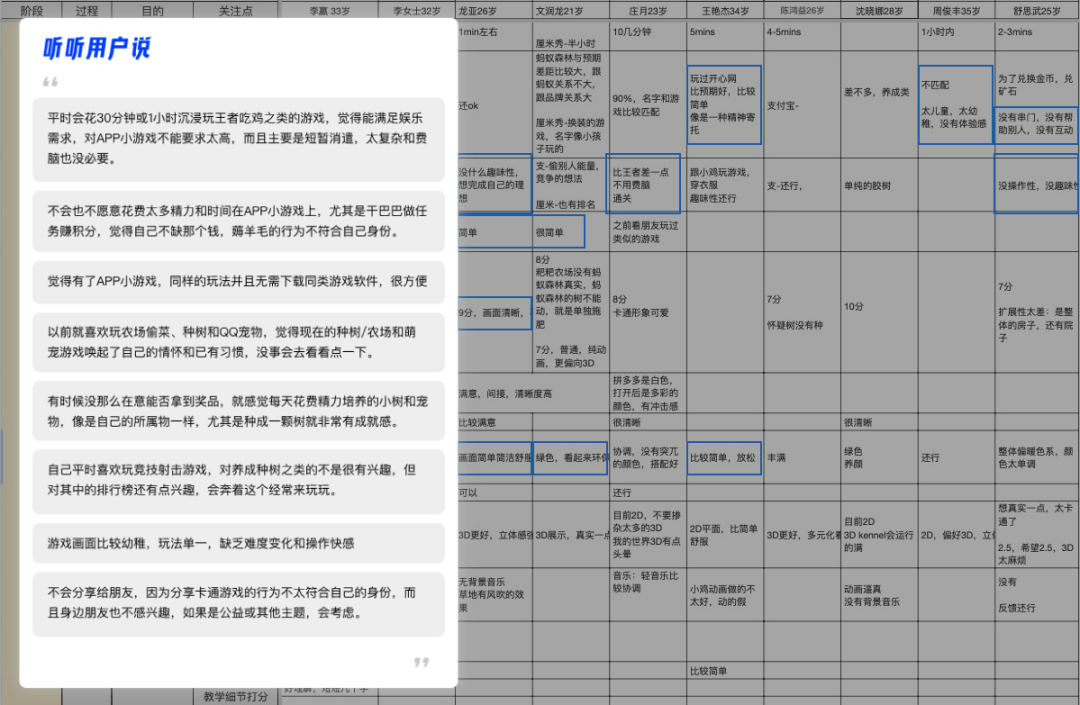Viewport: 1080px width, 705px height.
Task: Select the '比王者差一点' cell
Action: [x=645, y=185]
